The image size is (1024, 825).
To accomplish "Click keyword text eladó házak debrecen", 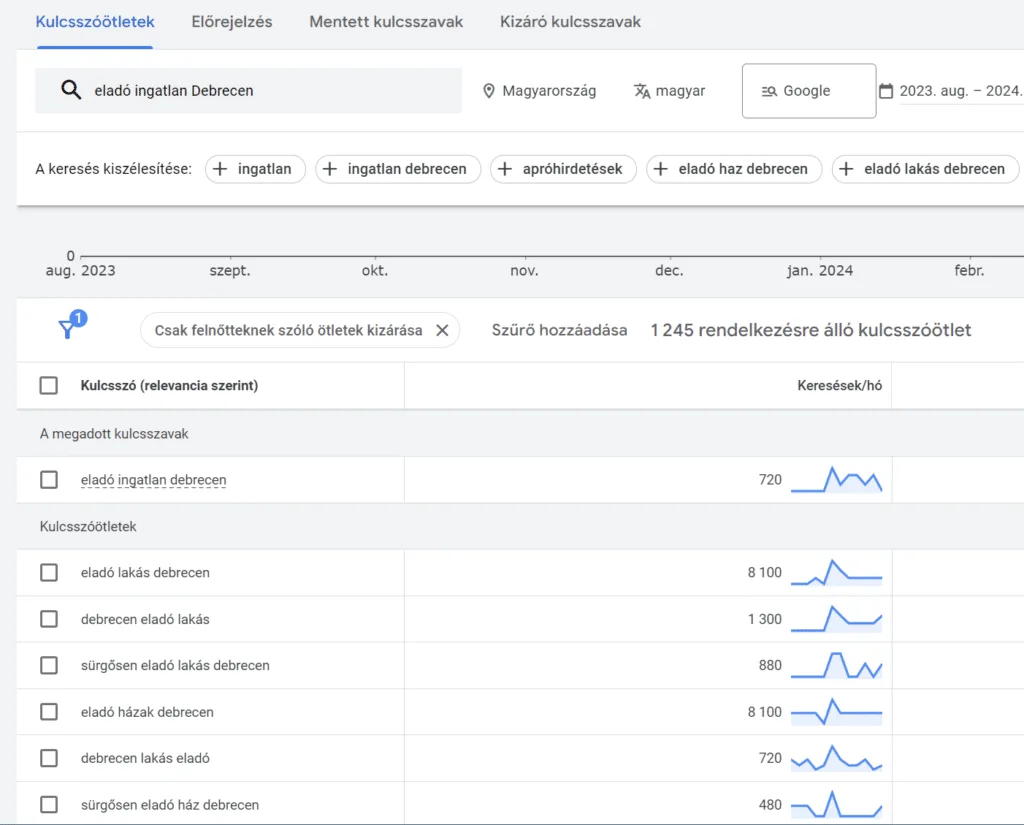I will coord(147,712).
